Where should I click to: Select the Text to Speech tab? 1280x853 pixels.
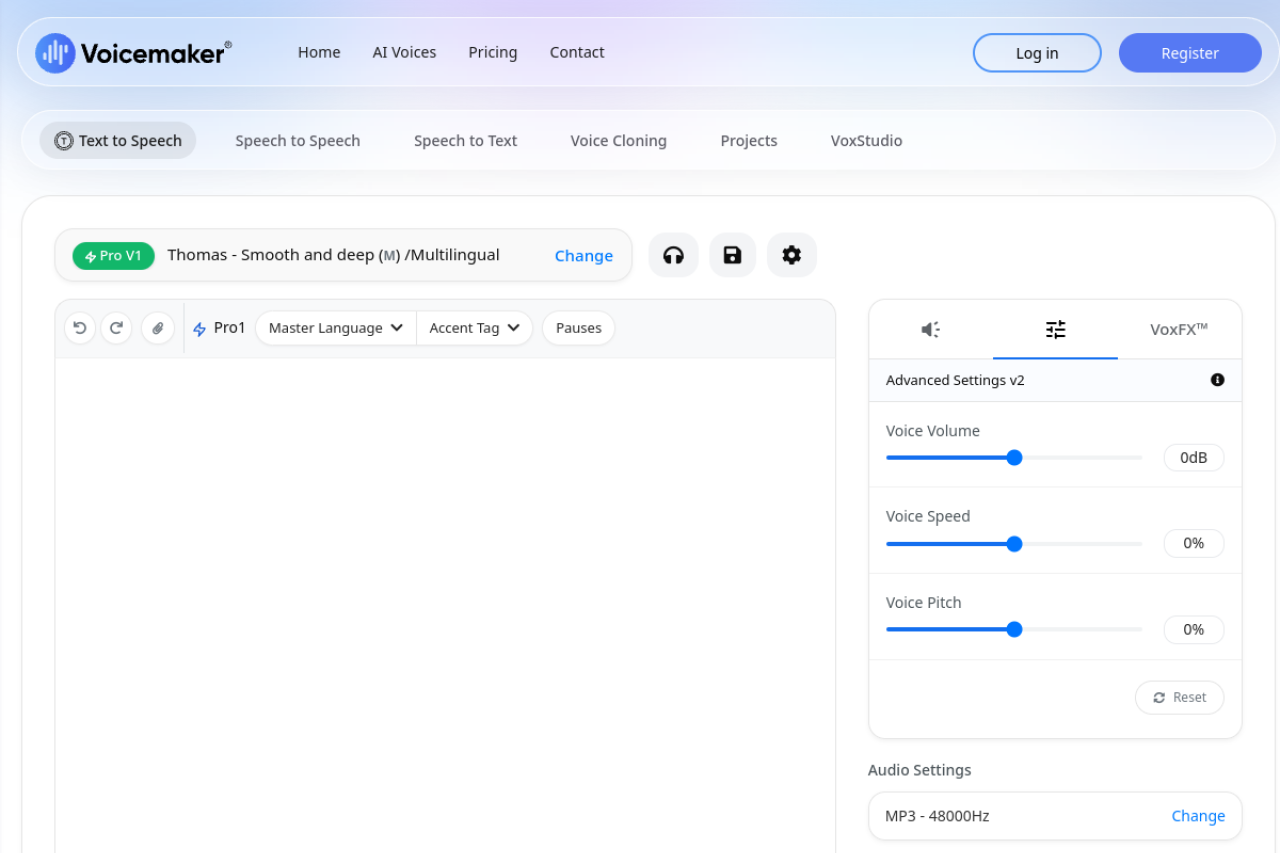point(118,141)
